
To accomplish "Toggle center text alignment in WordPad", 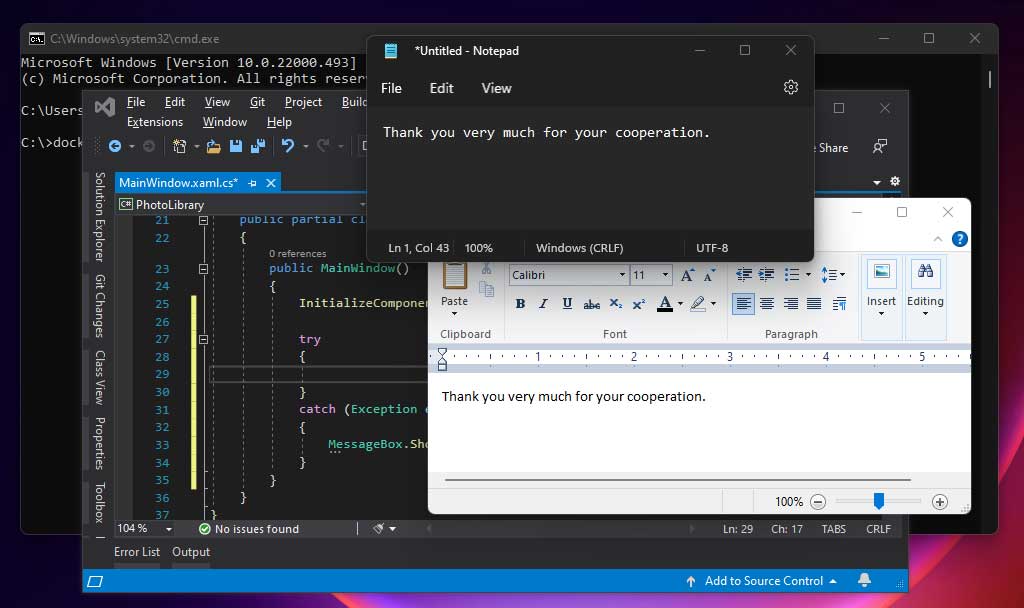I will coord(767,304).
